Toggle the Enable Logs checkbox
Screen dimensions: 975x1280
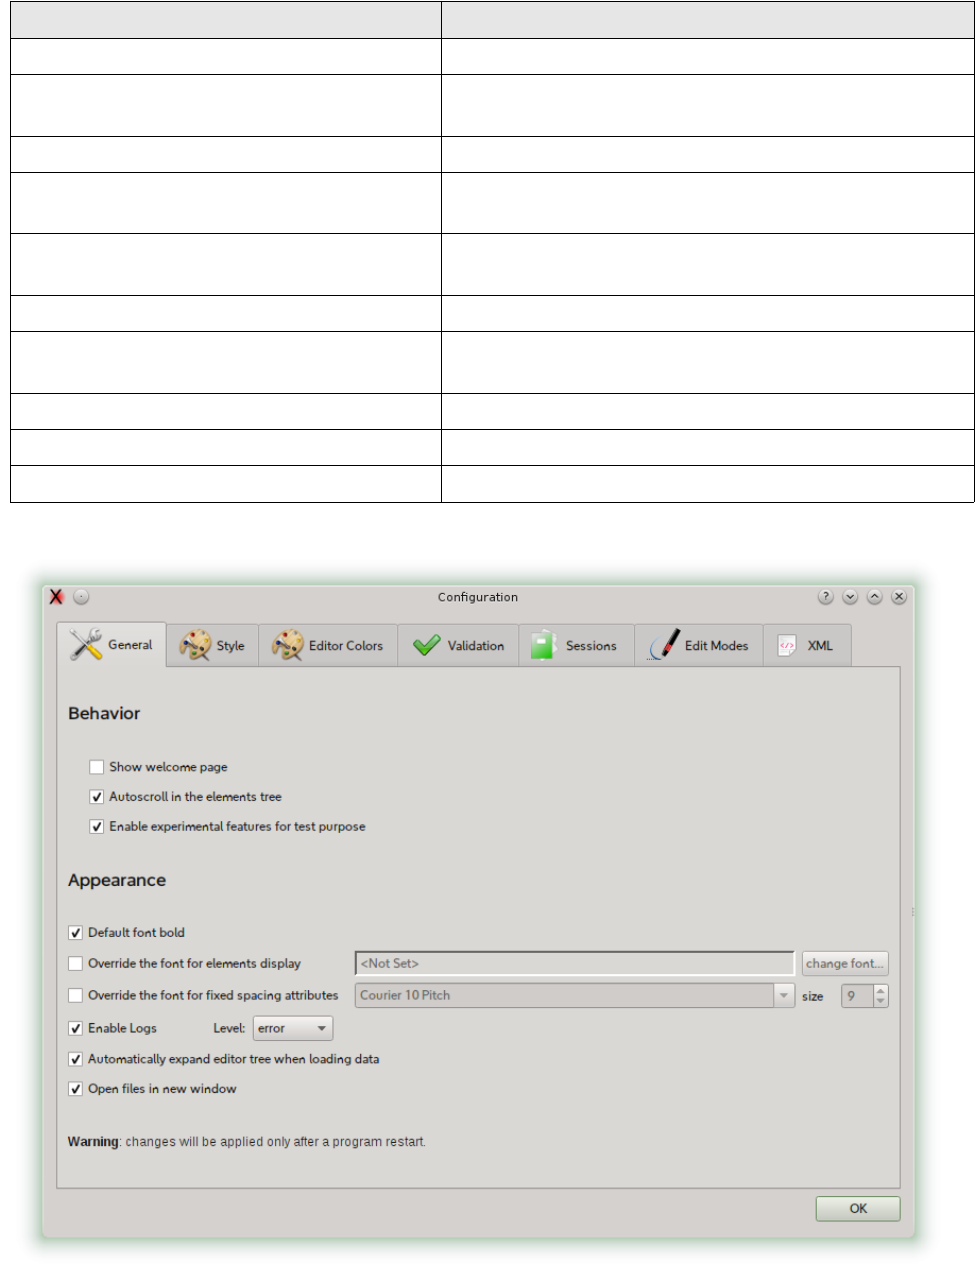point(75,1028)
